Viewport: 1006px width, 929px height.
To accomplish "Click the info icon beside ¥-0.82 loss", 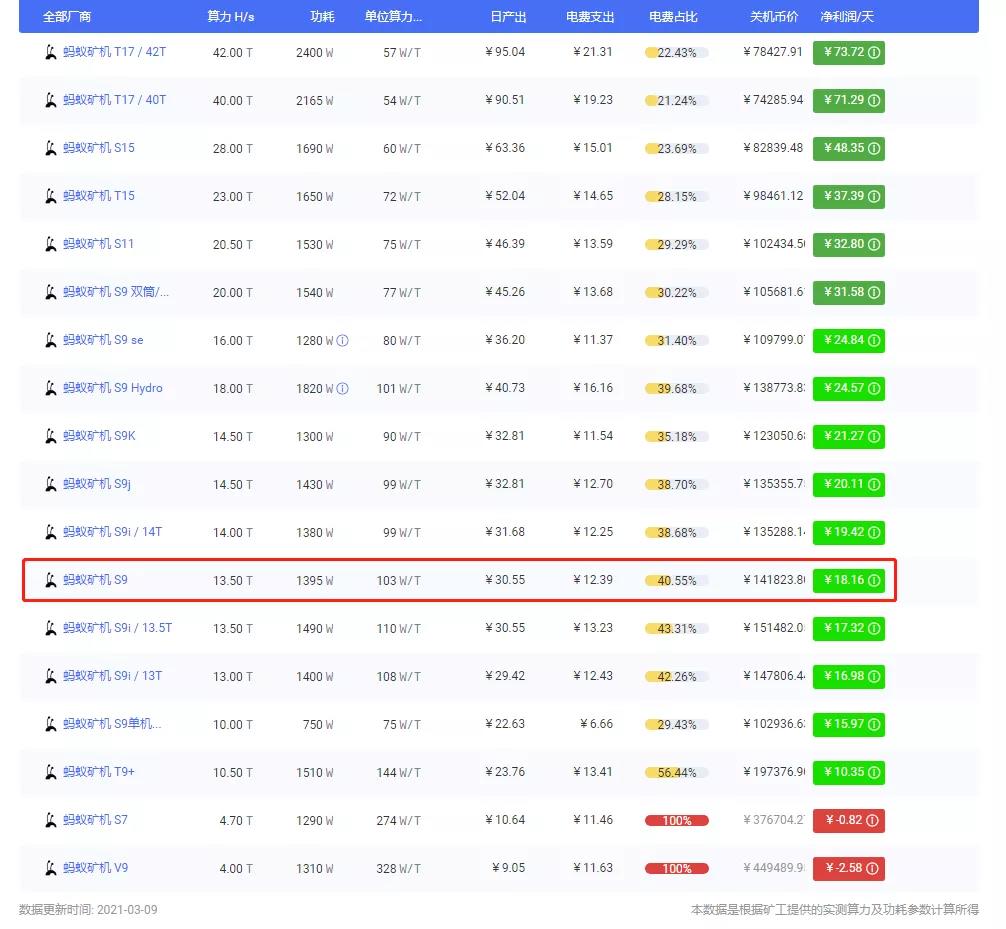I will [873, 820].
